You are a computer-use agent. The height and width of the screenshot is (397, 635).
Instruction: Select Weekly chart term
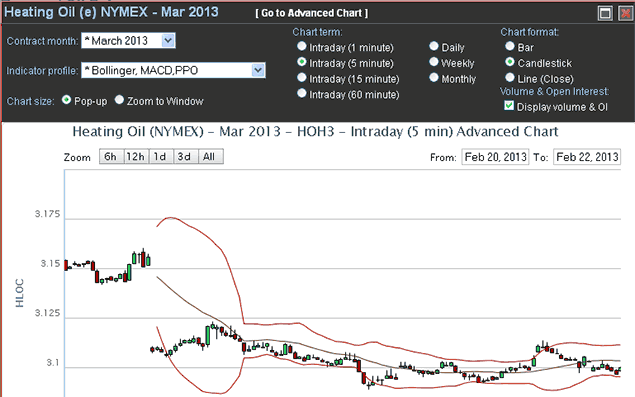[434, 62]
